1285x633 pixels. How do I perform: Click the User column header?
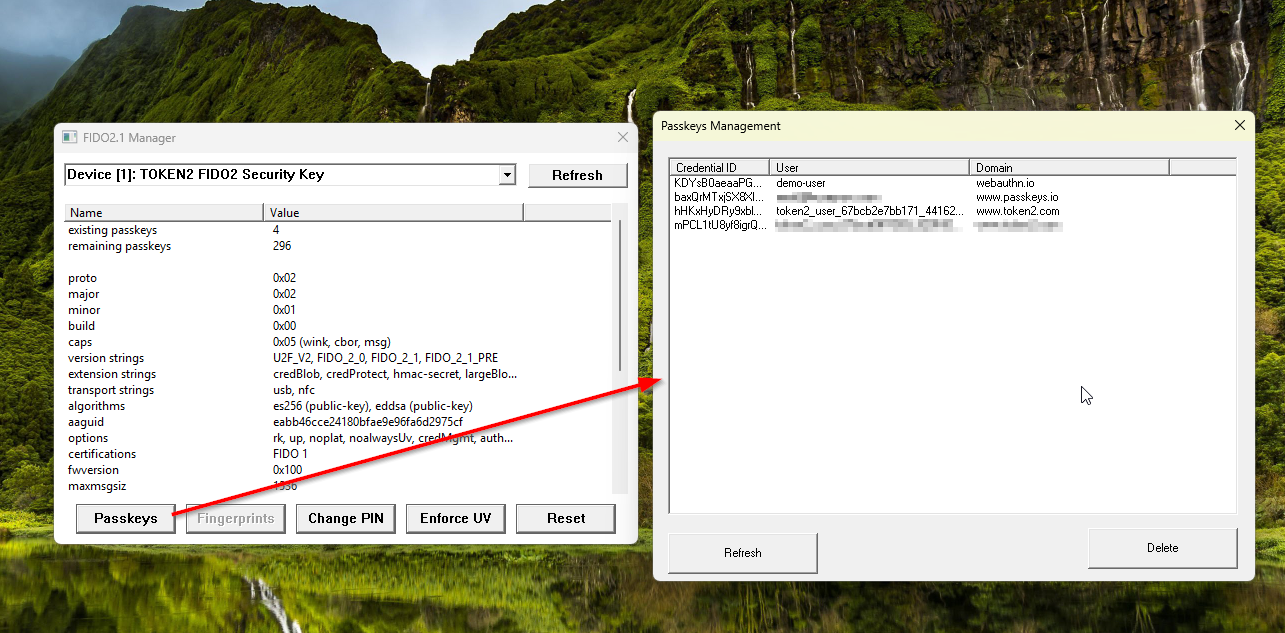coord(870,167)
